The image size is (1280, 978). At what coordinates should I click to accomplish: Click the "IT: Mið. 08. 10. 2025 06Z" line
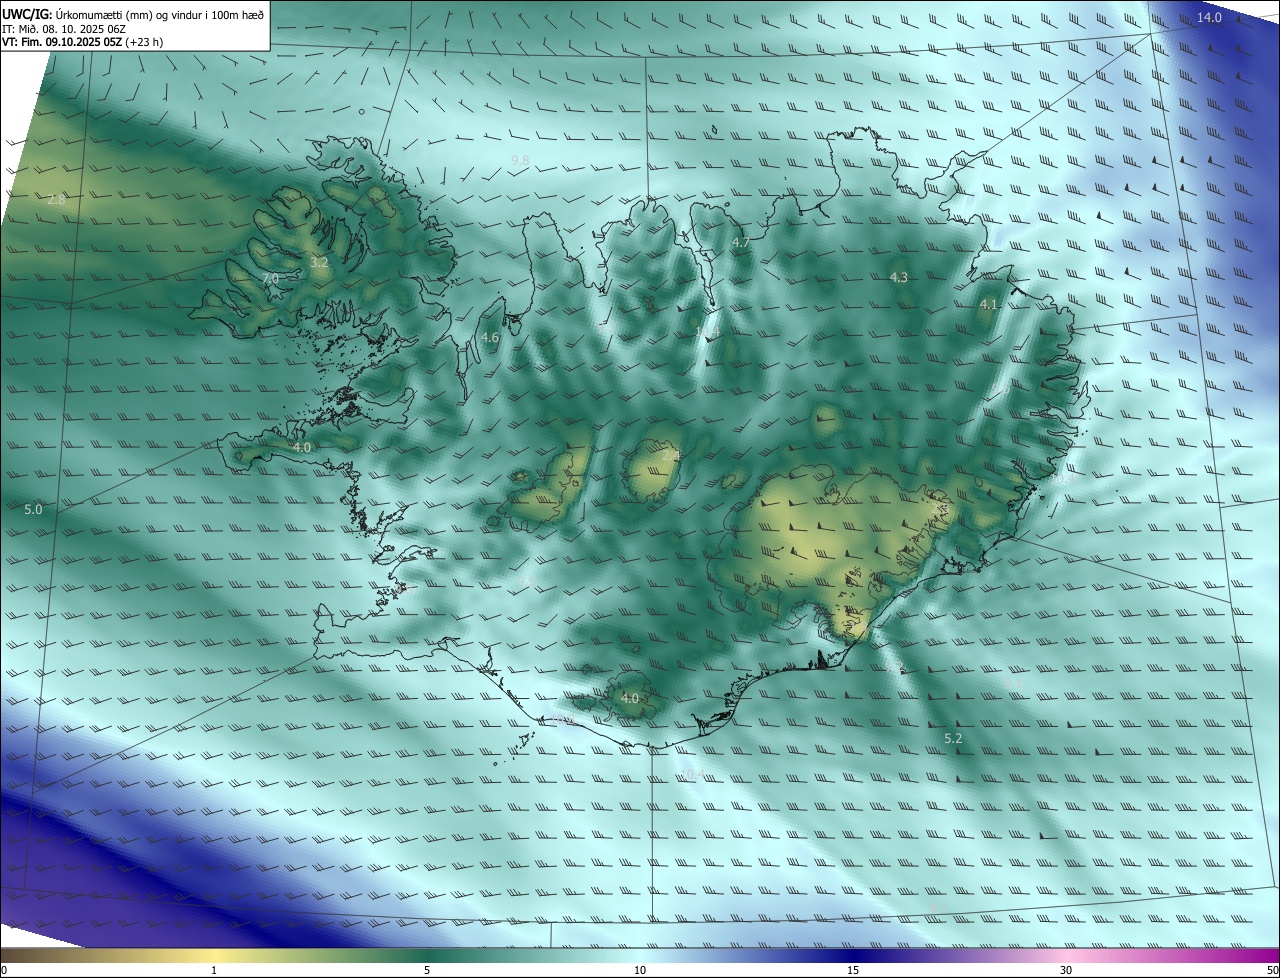click(x=63, y=28)
